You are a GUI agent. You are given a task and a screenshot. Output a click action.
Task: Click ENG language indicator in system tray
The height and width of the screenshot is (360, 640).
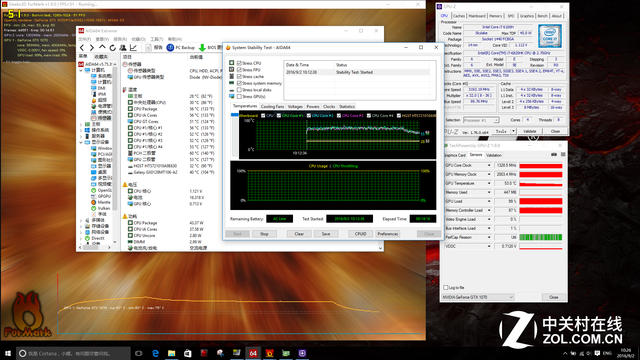coord(607,353)
